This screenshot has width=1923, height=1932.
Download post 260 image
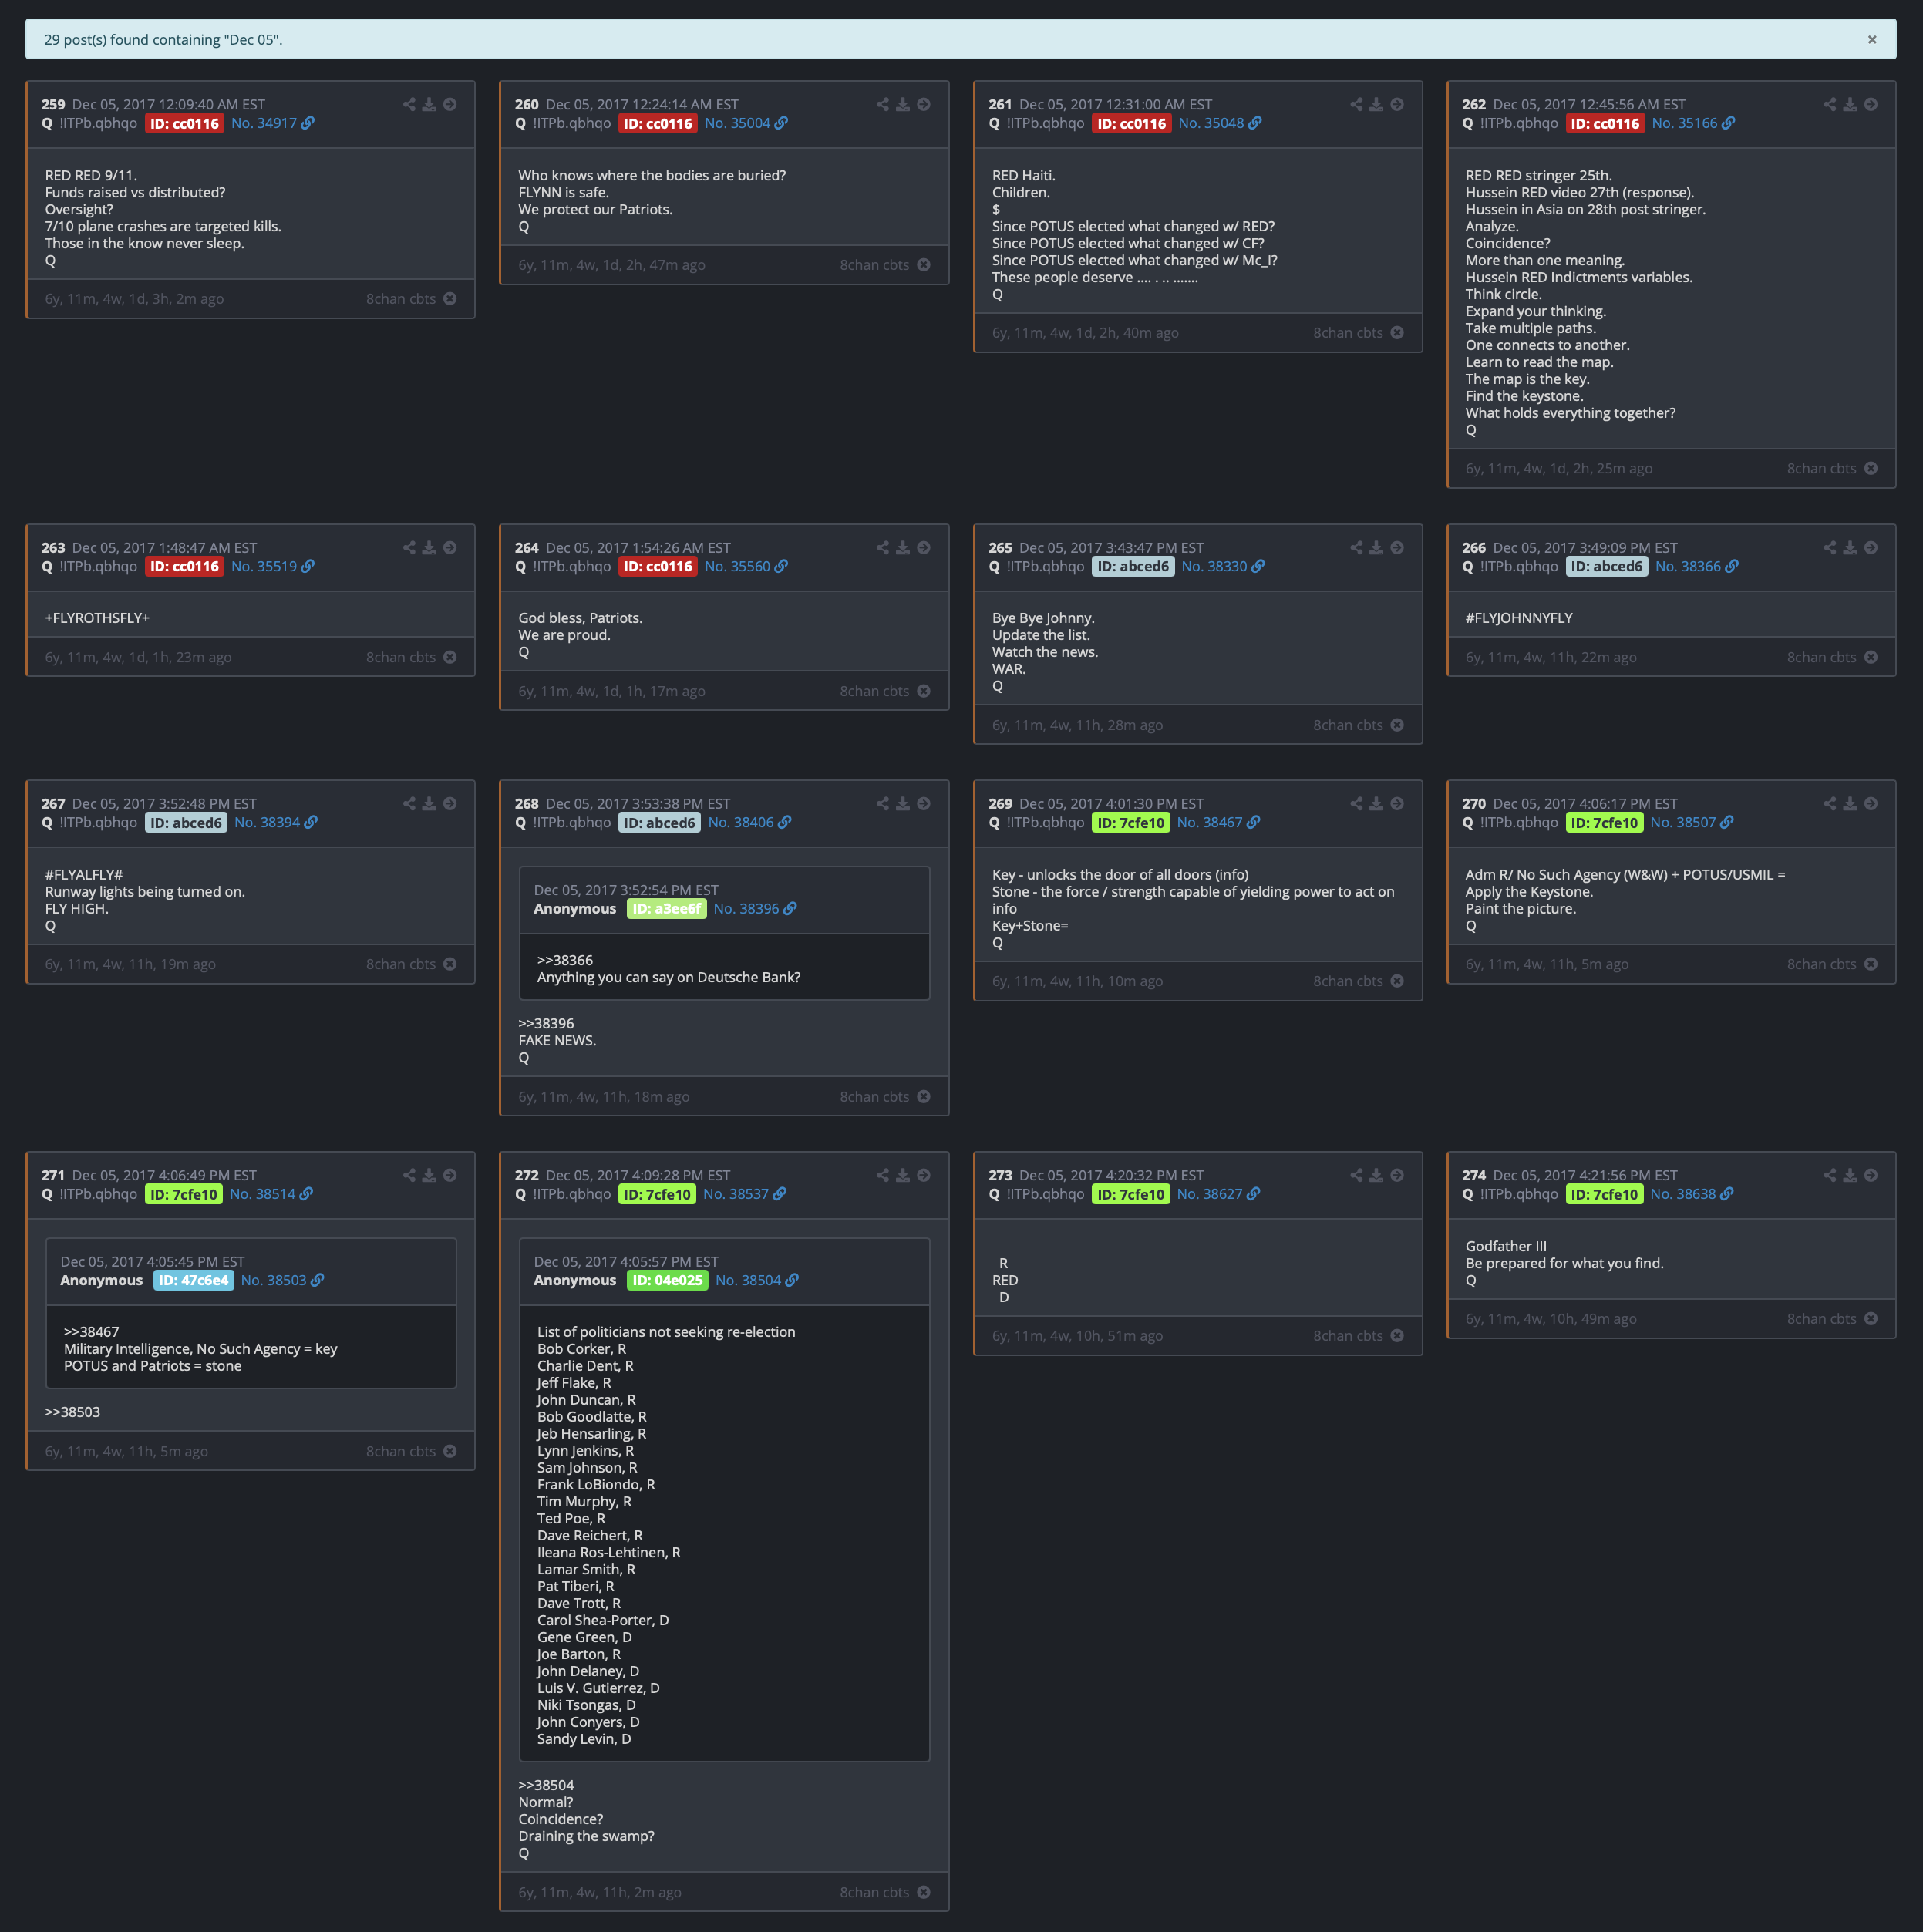point(902,104)
